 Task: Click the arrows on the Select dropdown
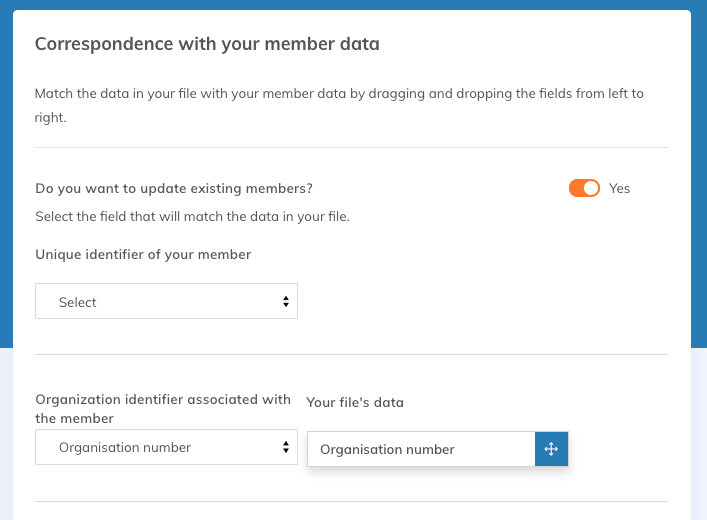286,301
